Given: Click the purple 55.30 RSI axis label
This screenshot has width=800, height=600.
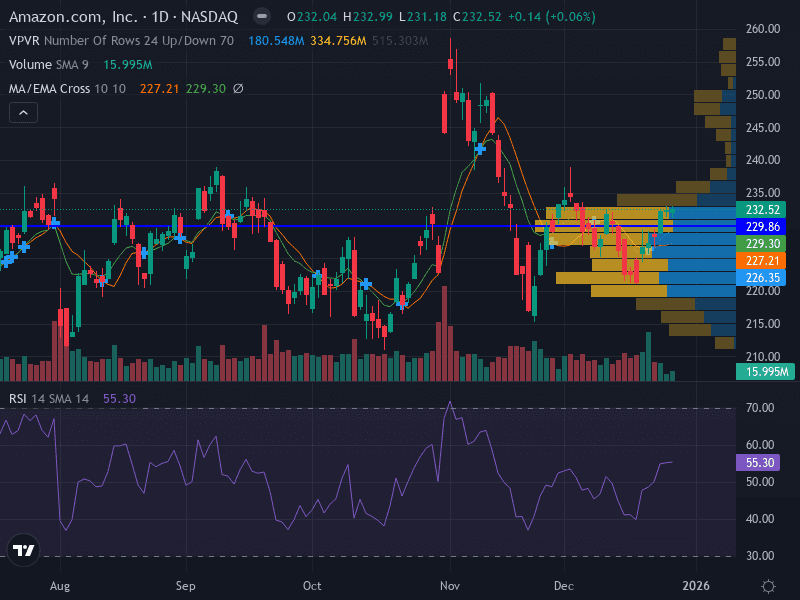Looking at the screenshot, I should [758, 463].
